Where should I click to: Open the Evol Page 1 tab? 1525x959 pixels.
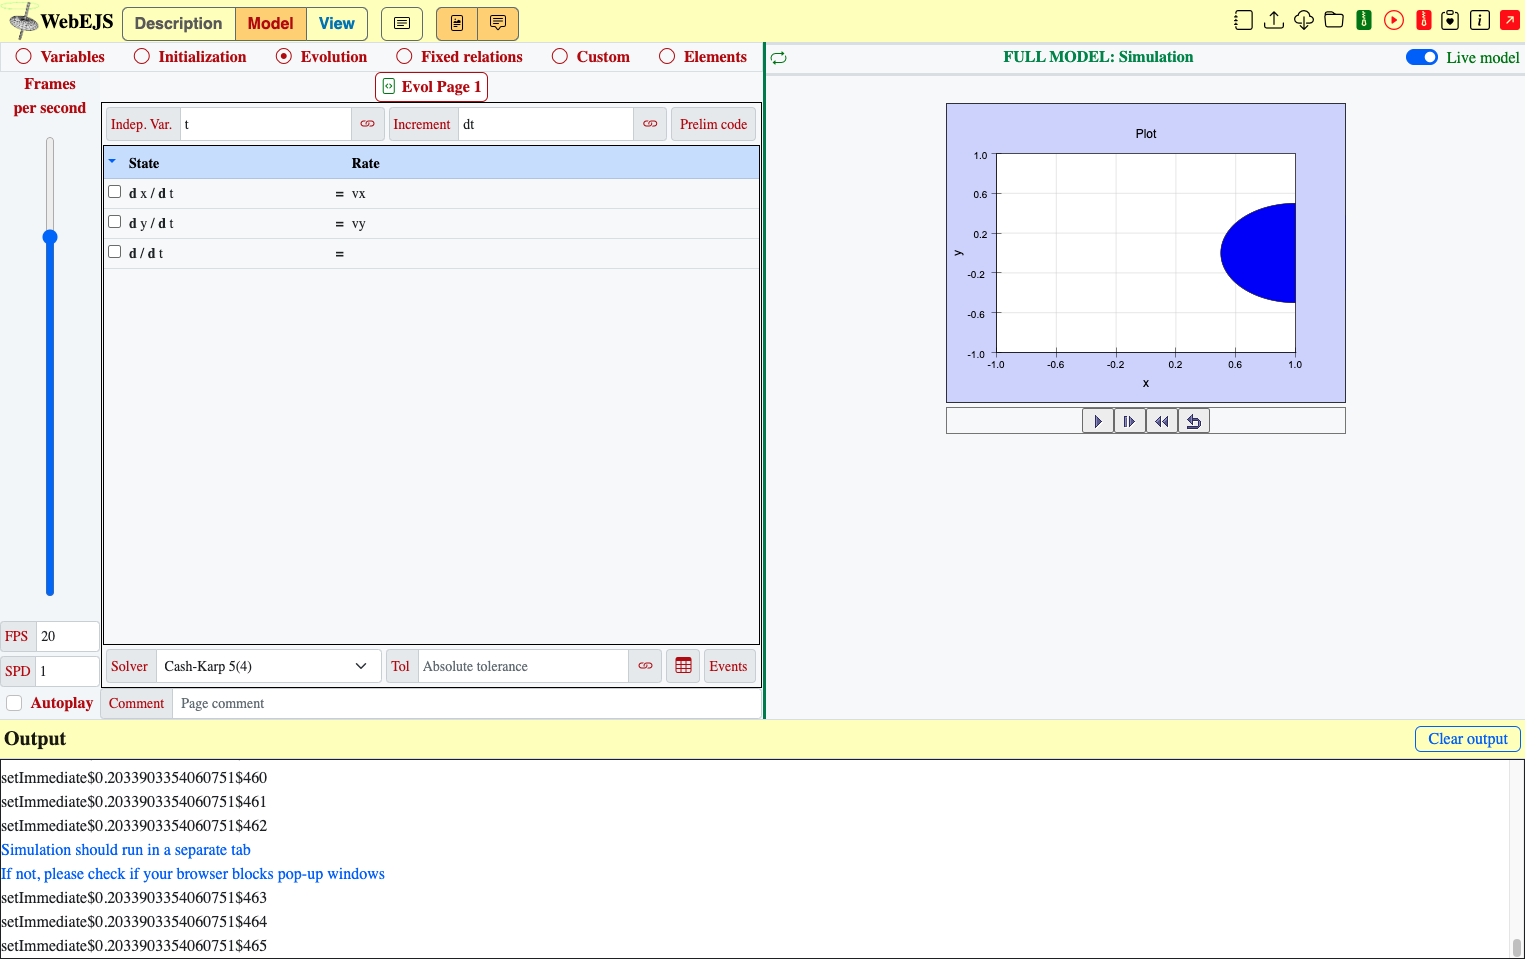(431, 87)
